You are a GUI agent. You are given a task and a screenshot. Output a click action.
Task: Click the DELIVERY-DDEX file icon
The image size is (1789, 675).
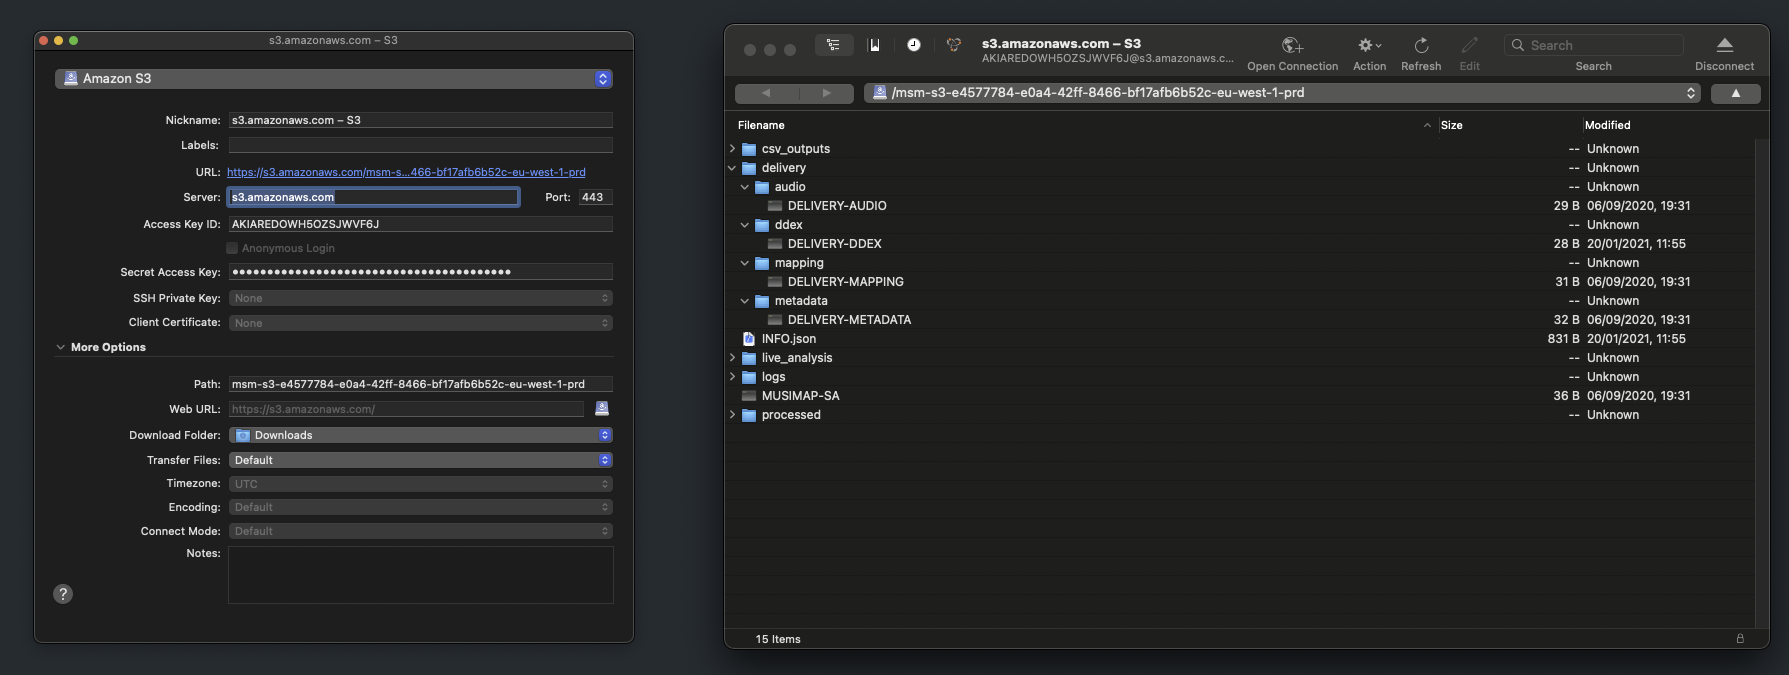775,244
